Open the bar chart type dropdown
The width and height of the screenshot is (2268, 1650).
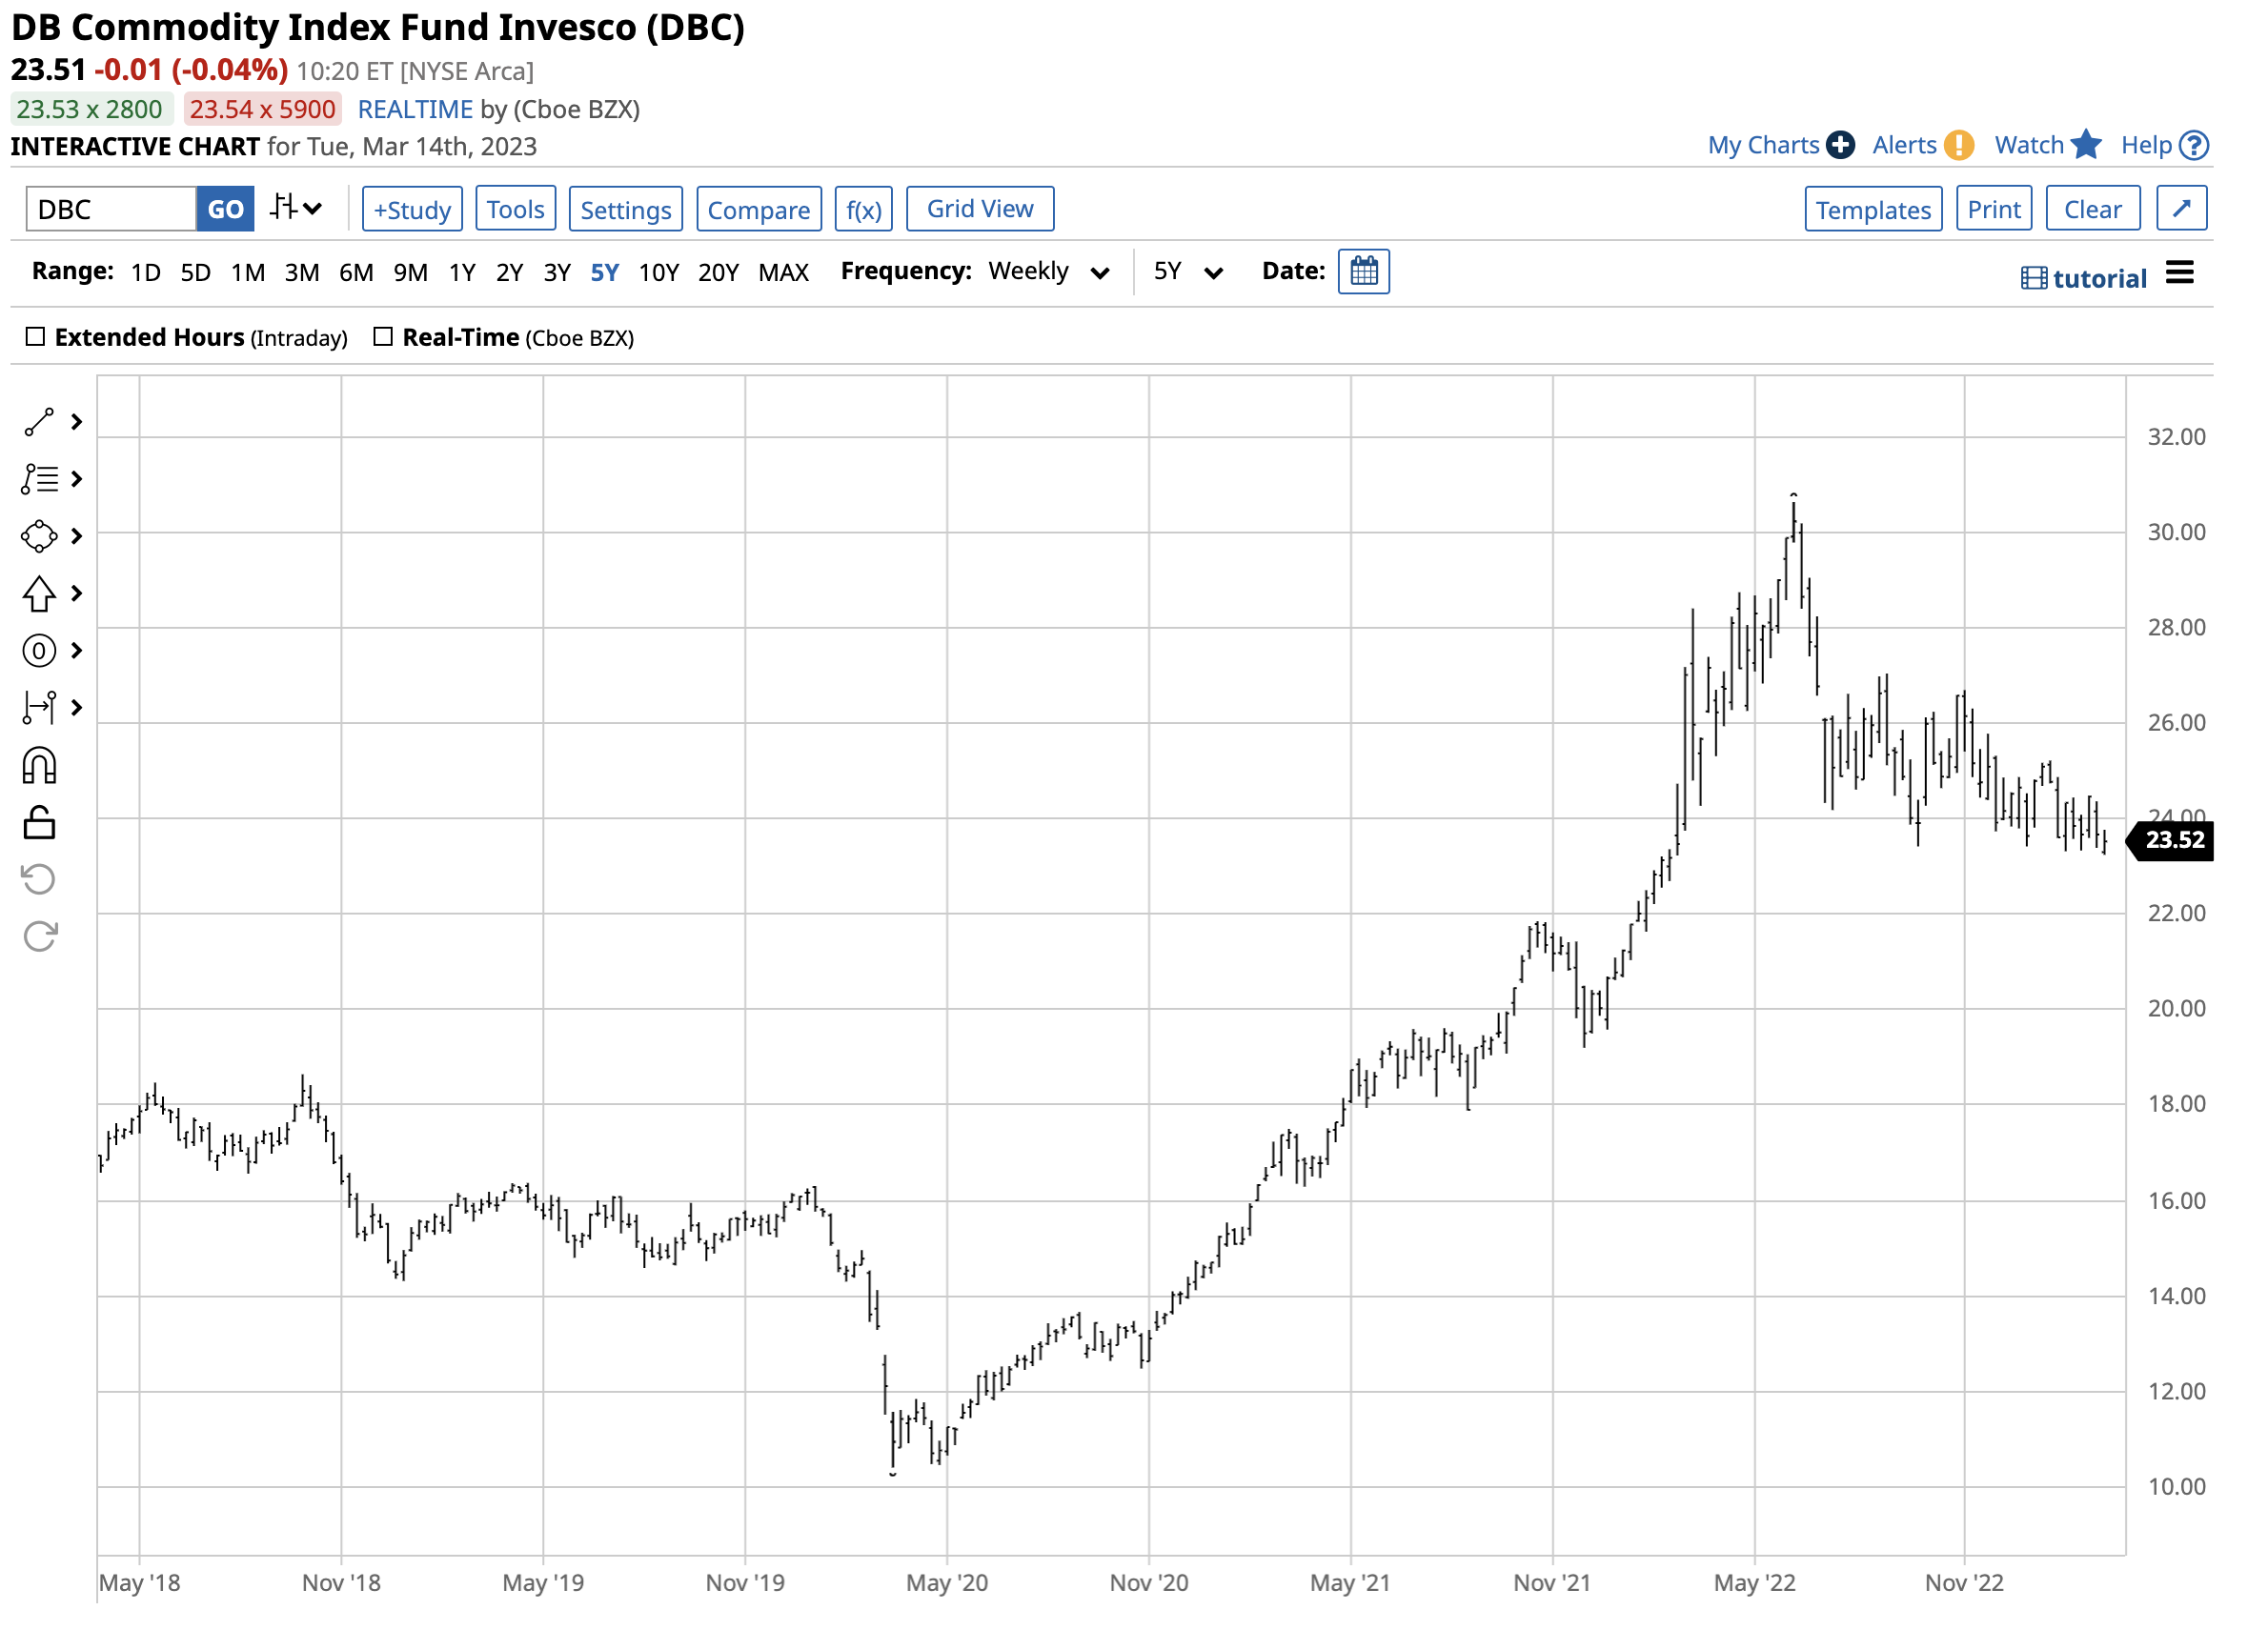click(x=296, y=208)
